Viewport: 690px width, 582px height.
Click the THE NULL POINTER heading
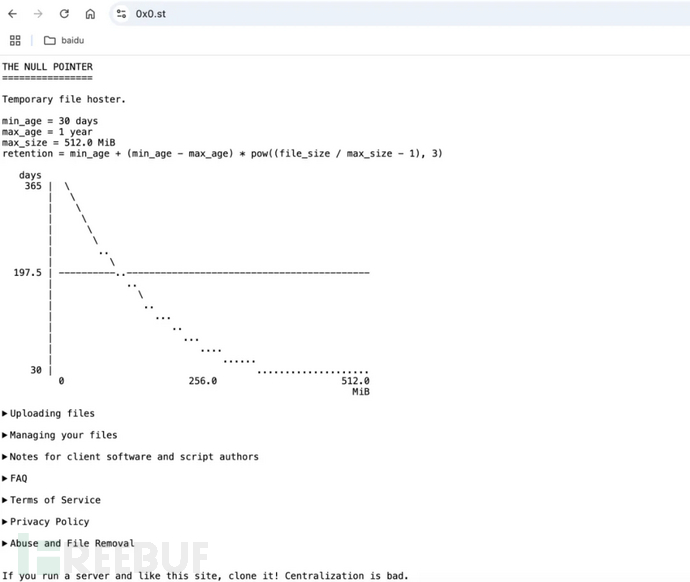48,67
